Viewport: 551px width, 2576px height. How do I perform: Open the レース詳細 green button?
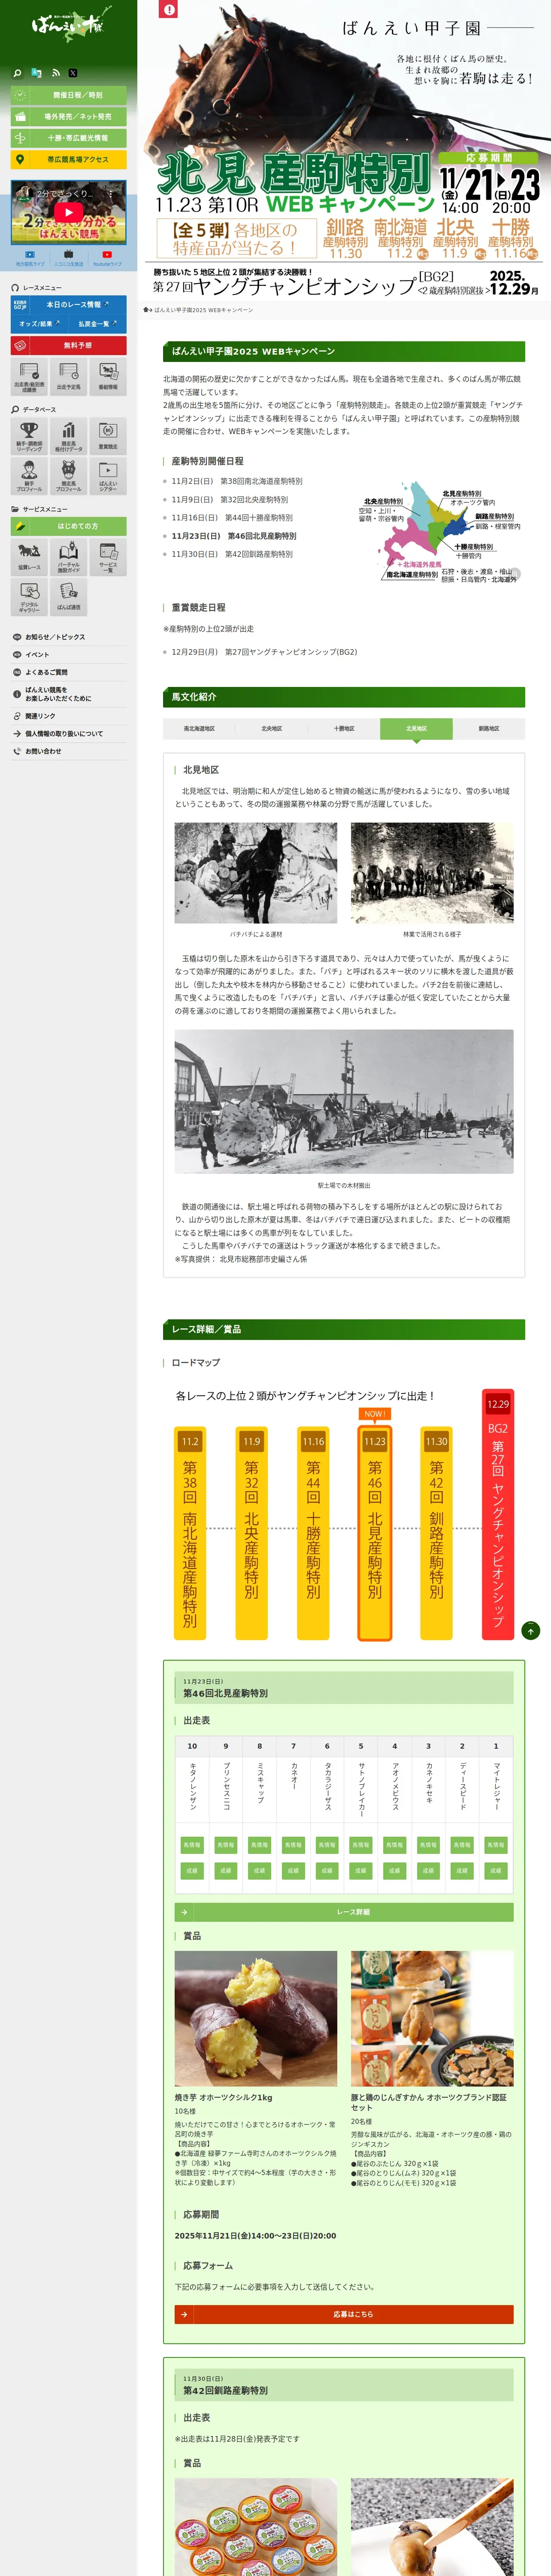[x=344, y=1912]
